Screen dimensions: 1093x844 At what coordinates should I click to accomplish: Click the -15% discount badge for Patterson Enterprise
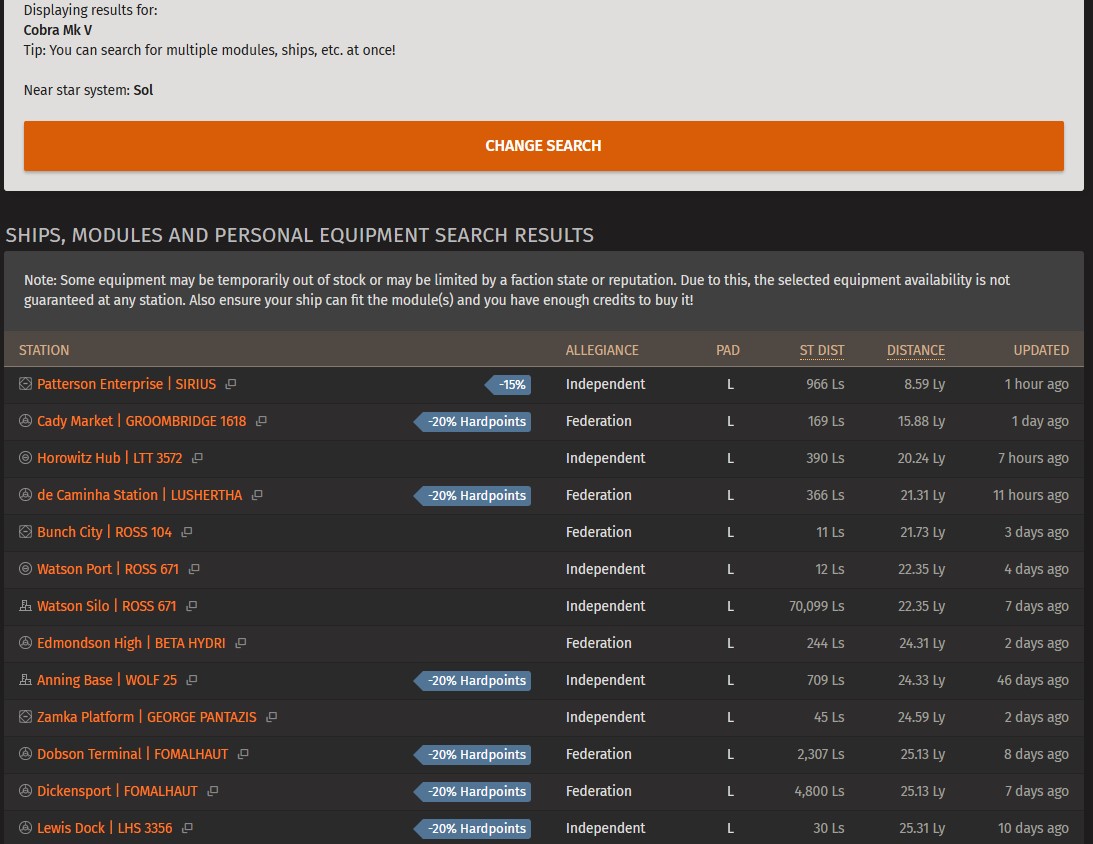click(x=508, y=385)
